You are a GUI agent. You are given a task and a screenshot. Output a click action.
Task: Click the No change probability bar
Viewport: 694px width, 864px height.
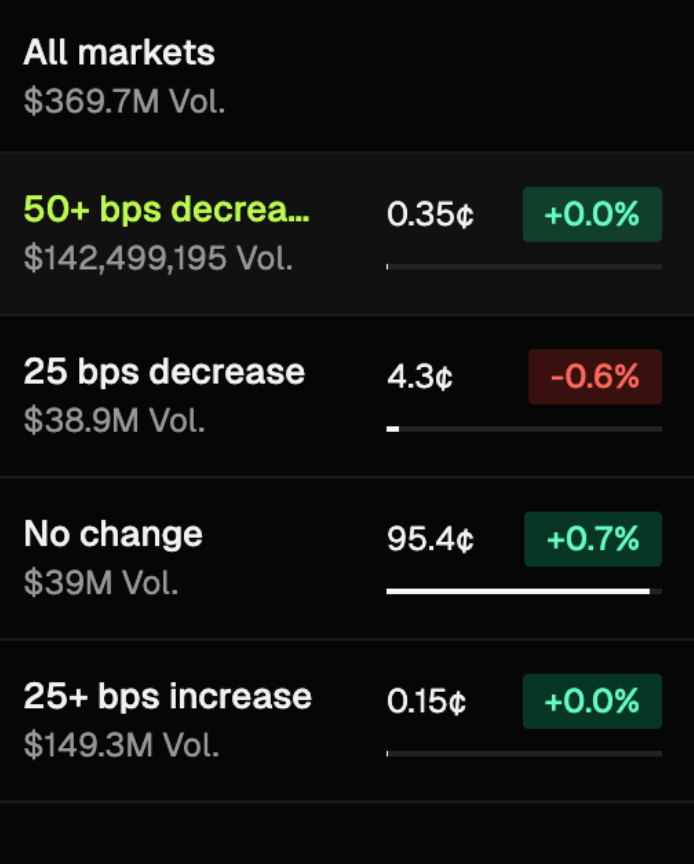coord(524,591)
